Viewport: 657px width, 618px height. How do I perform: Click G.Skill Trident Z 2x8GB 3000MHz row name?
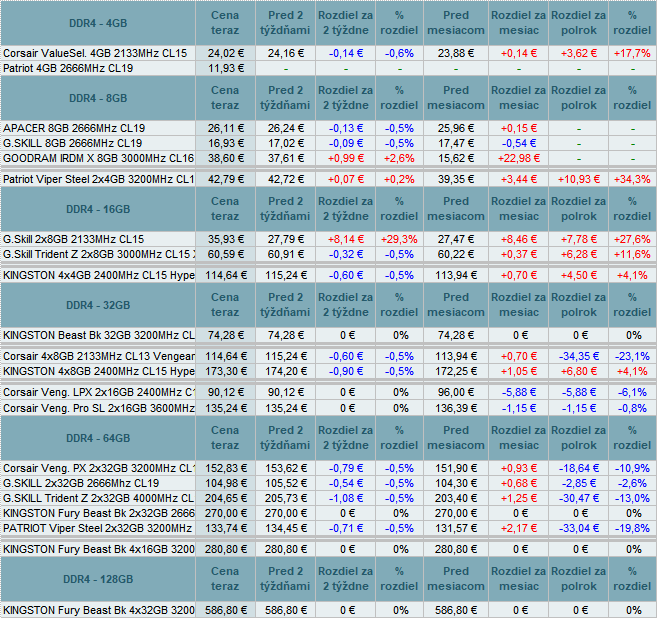coord(98,254)
